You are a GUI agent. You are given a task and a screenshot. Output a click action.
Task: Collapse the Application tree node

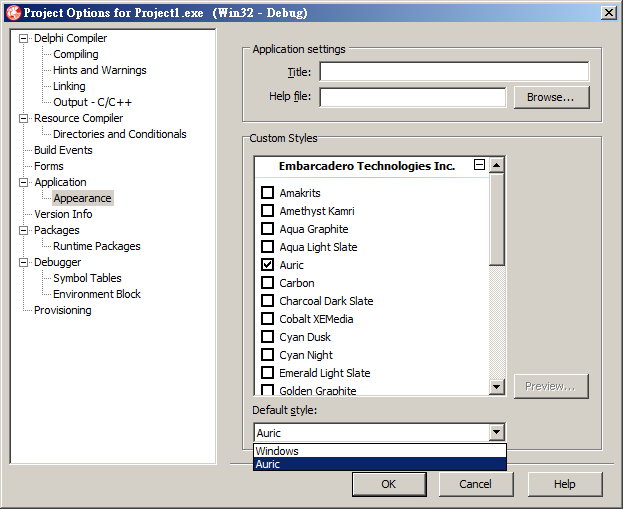pyautogui.click(x=23, y=182)
